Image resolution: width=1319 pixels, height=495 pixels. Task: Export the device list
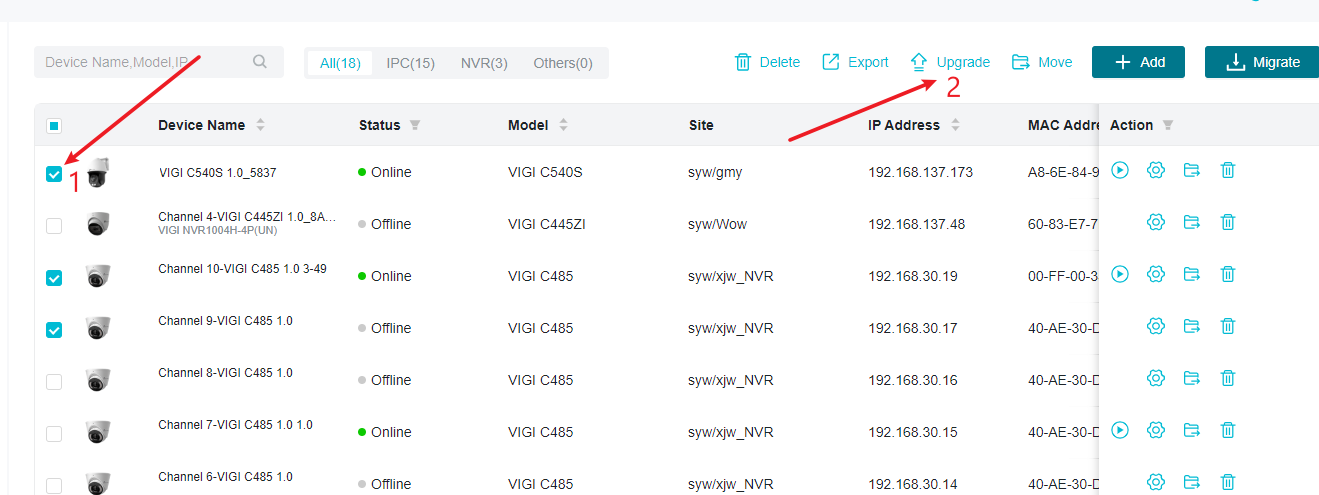tap(855, 62)
